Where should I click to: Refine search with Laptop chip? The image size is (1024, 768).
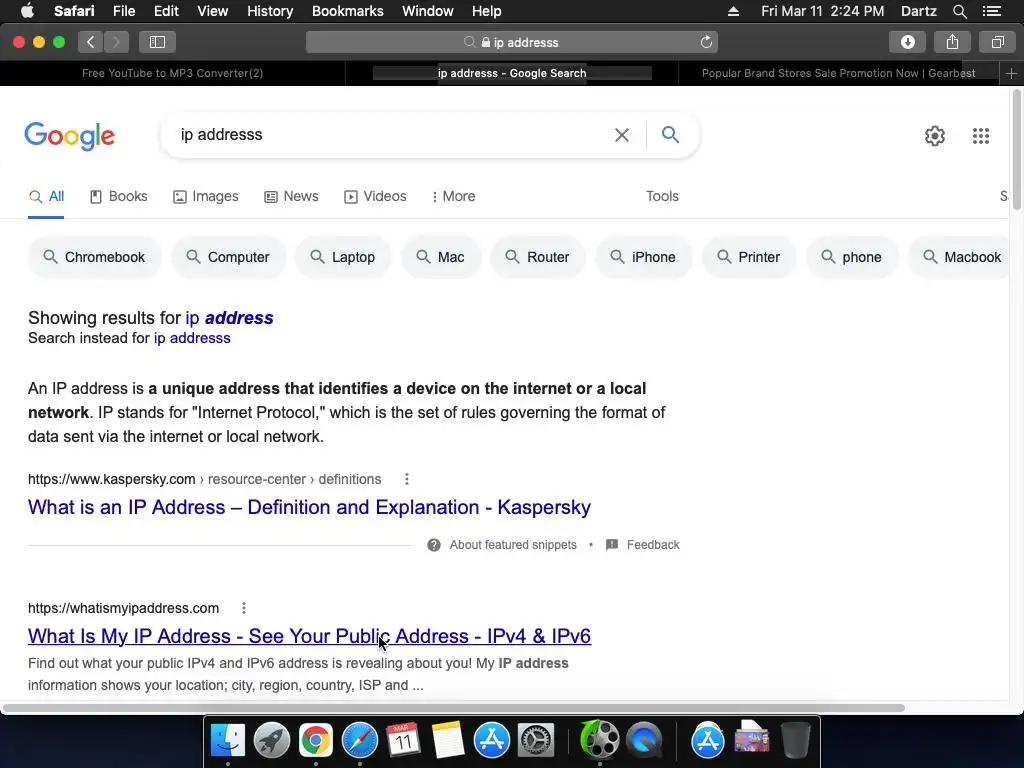pyautogui.click(x=343, y=257)
